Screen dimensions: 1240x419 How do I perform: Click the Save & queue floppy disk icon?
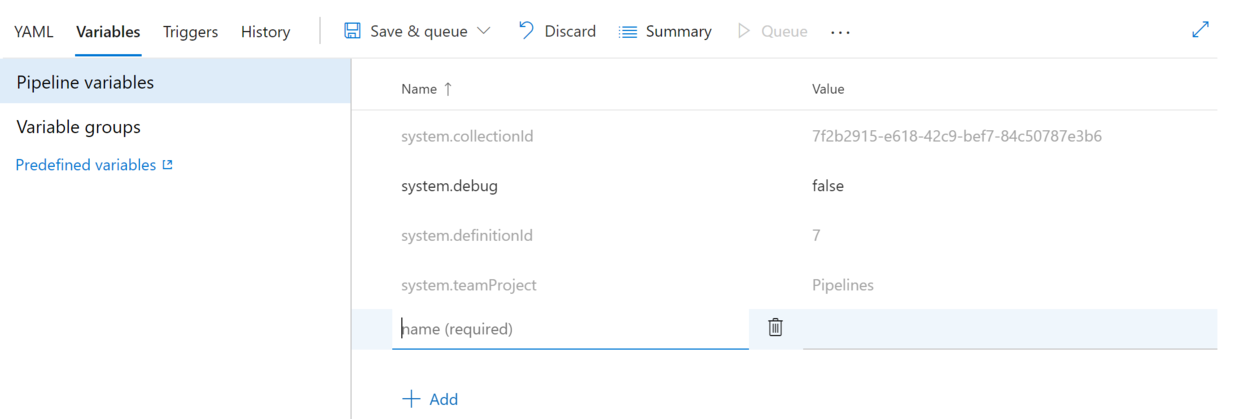click(352, 31)
